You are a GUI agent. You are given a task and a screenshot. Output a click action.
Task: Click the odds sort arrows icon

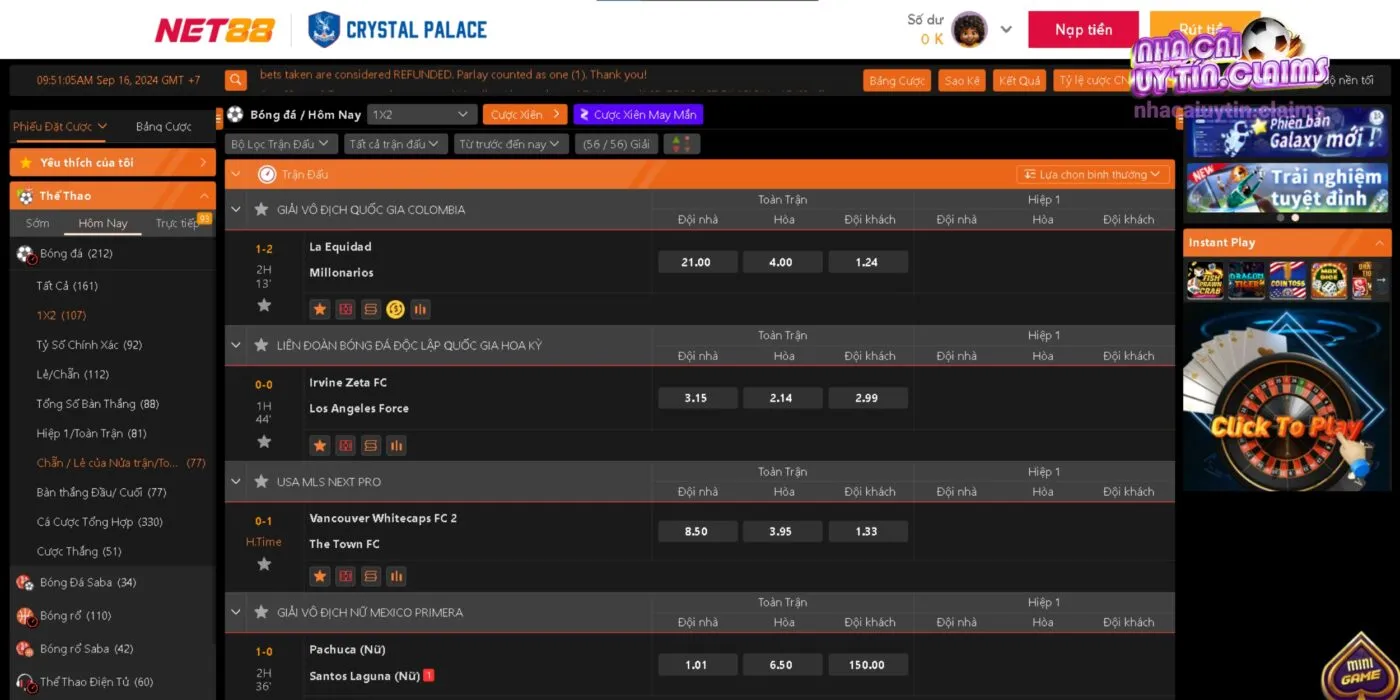point(681,144)
